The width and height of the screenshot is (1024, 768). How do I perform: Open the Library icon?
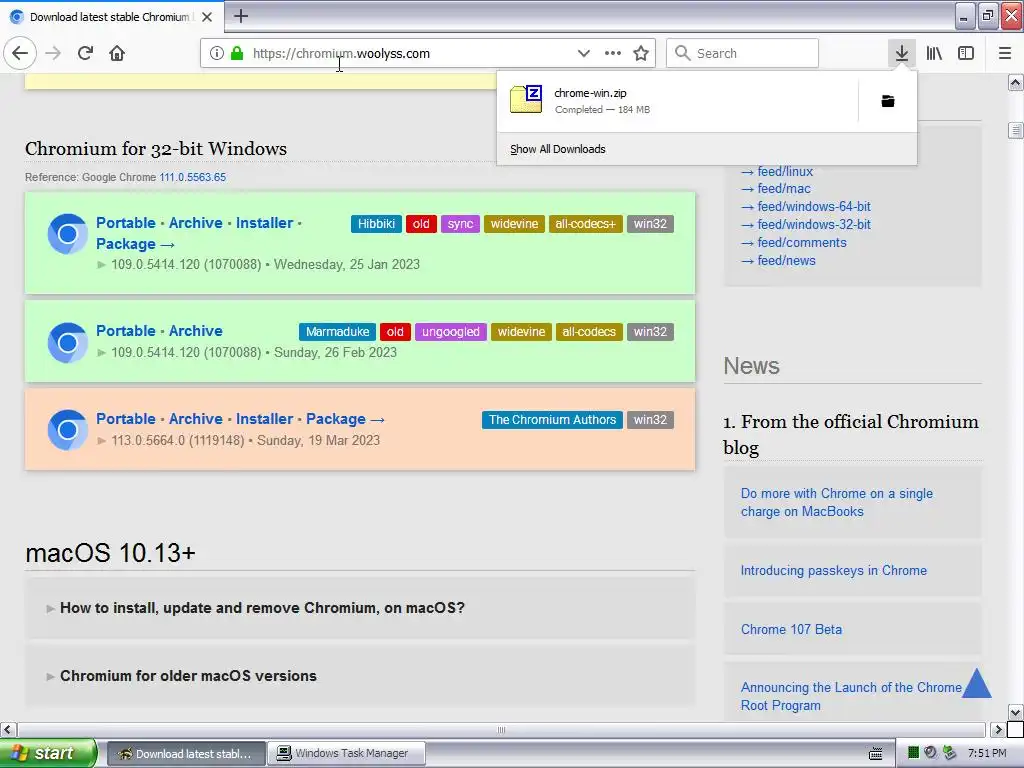pos(935,53)
